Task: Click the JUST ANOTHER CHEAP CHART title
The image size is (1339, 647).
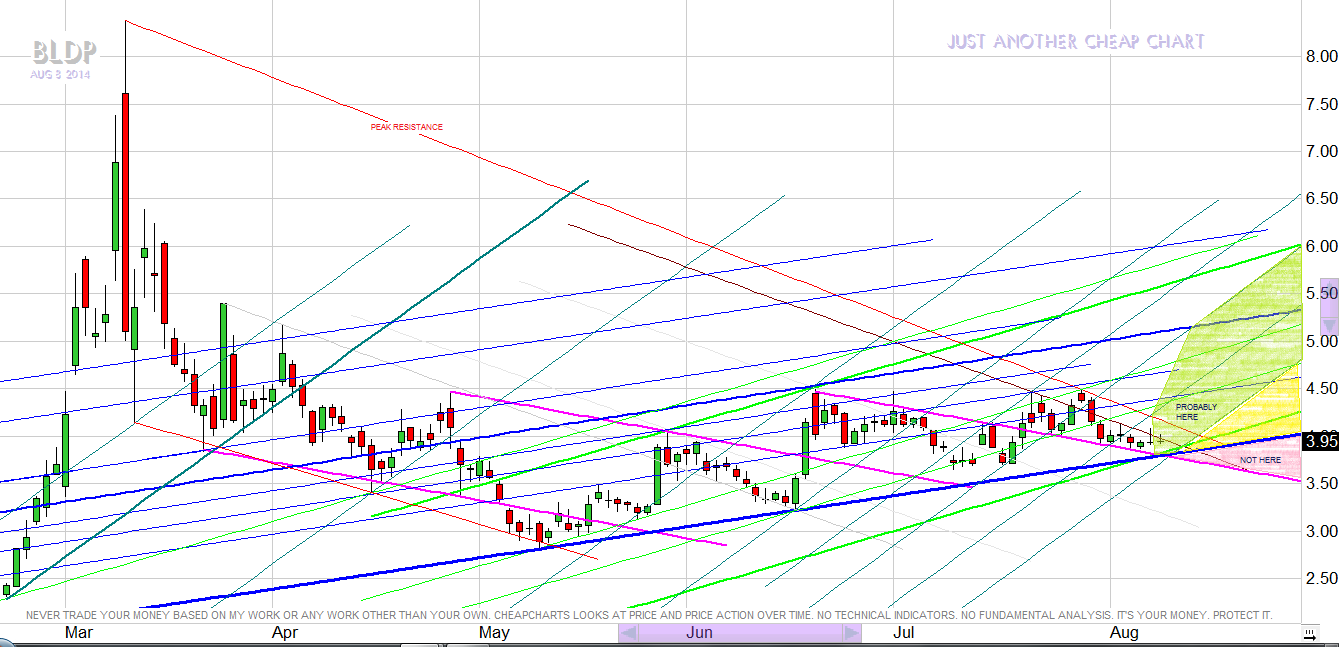Action: [1075, 42]
